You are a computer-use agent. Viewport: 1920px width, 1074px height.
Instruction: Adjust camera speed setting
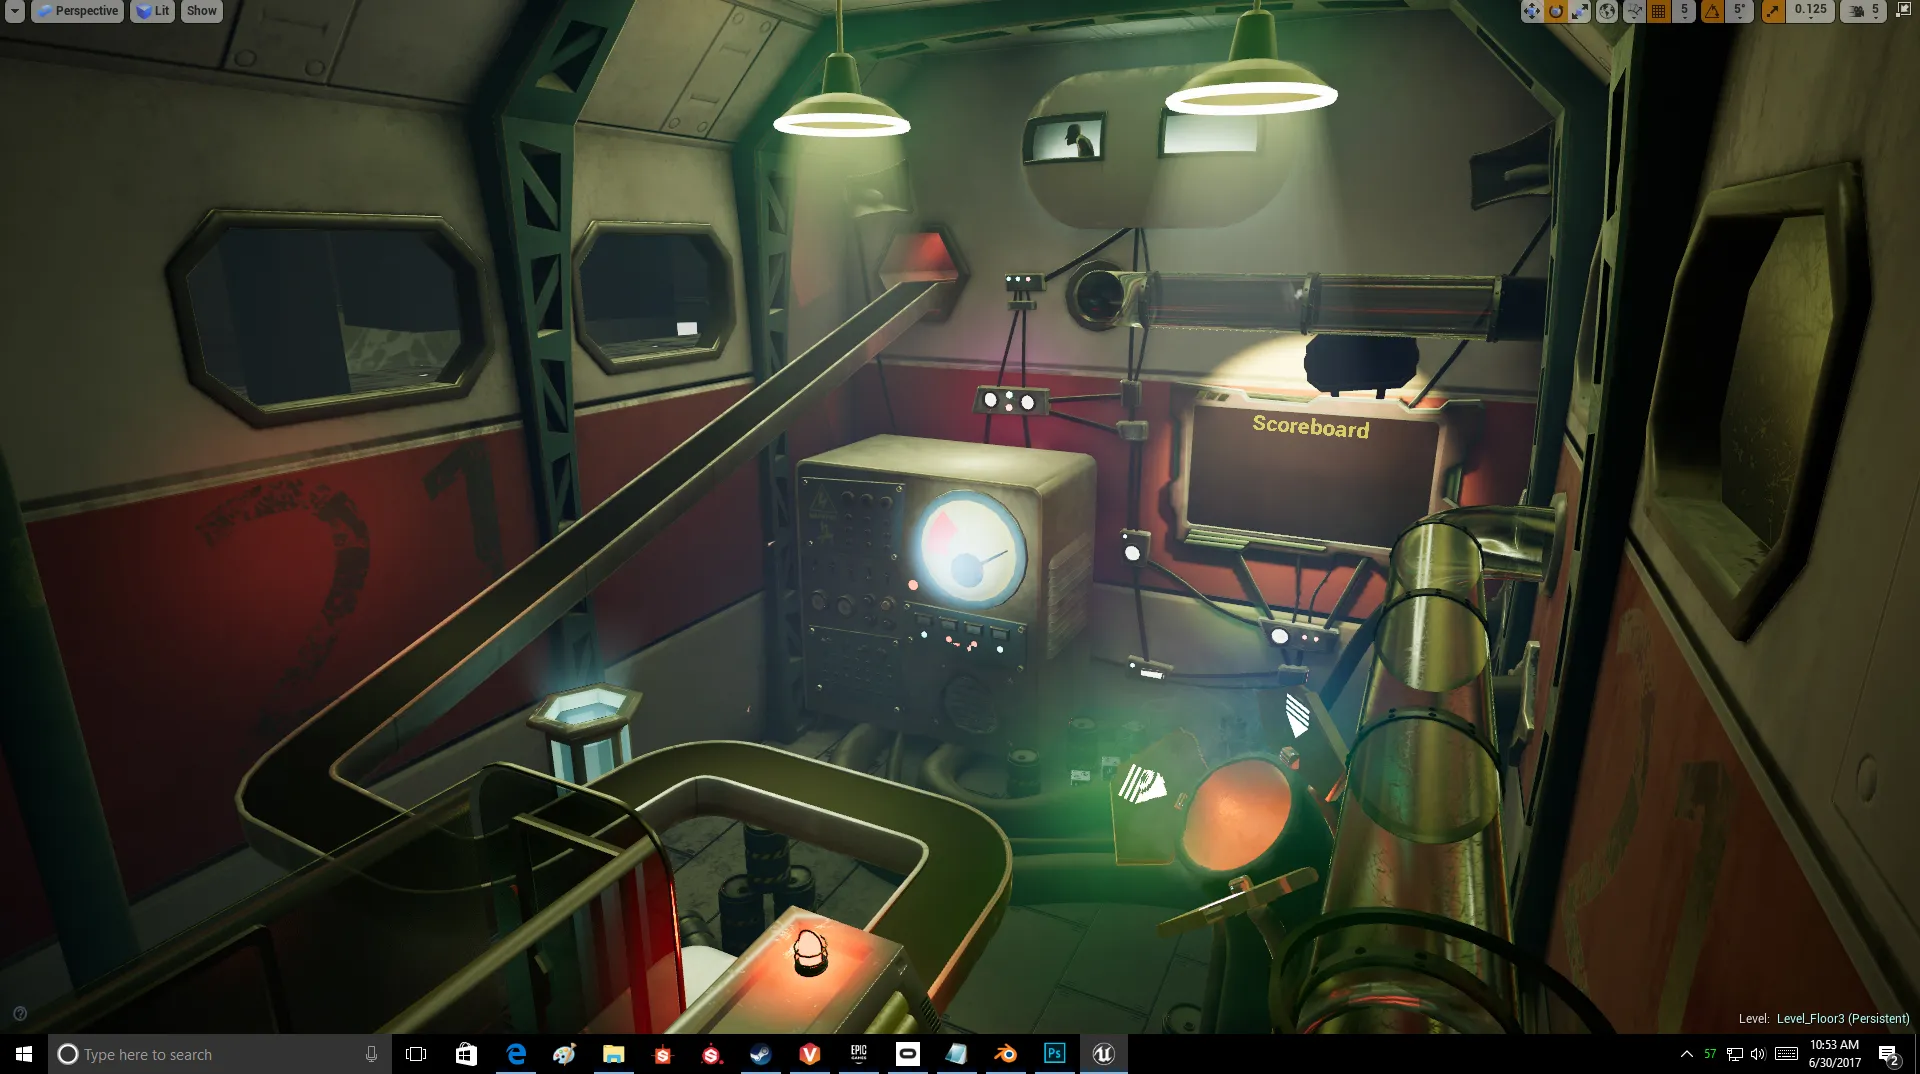pos(1863,11)
